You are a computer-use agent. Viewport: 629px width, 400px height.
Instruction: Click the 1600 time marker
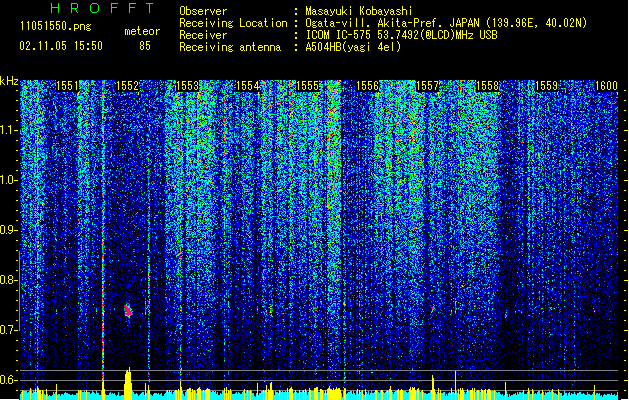[606, 86]
